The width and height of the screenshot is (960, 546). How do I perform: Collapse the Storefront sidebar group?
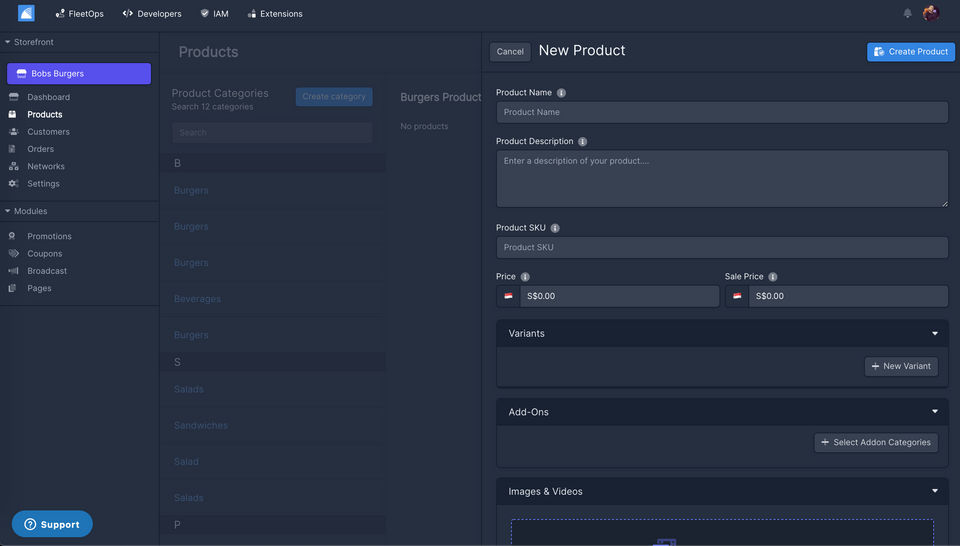(x=8, y=42)
